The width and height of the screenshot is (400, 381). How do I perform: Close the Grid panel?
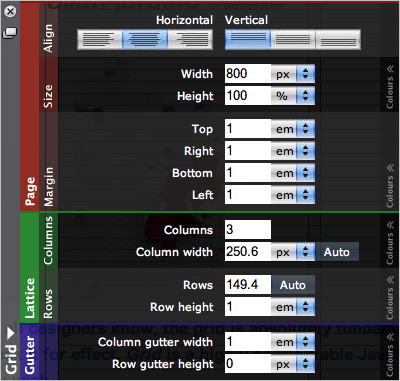pyautogui.click(x=10, y=12)
